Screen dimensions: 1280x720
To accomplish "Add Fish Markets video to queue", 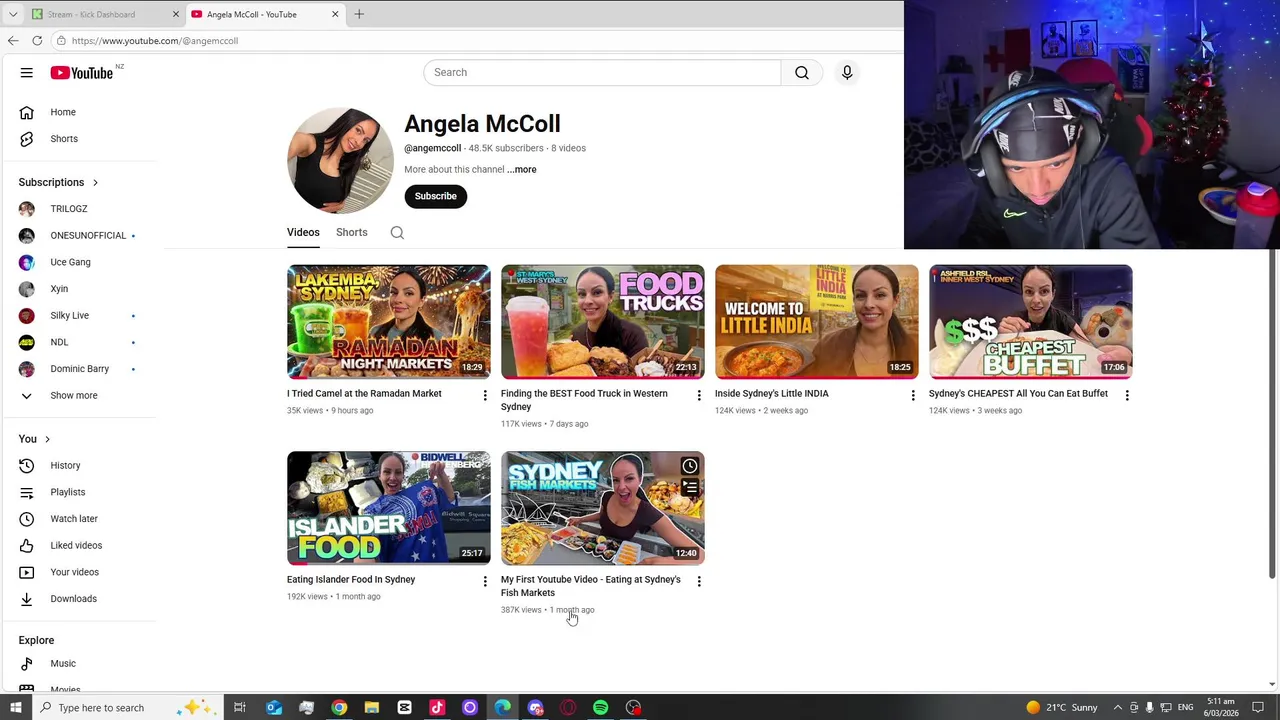I will pos(690,488).
